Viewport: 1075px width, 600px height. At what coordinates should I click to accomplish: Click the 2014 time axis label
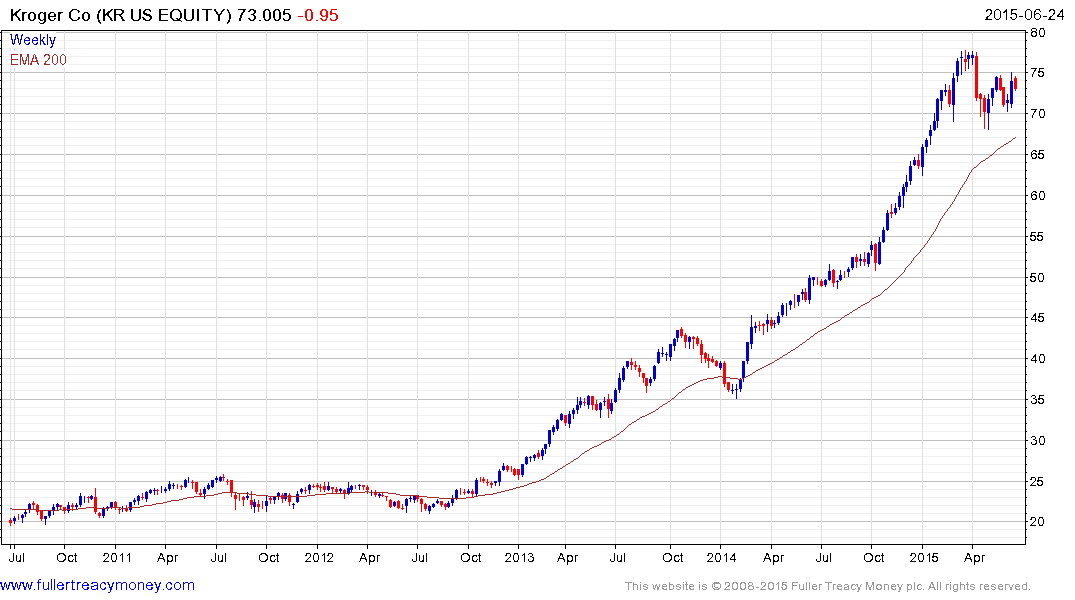[721, 557]
